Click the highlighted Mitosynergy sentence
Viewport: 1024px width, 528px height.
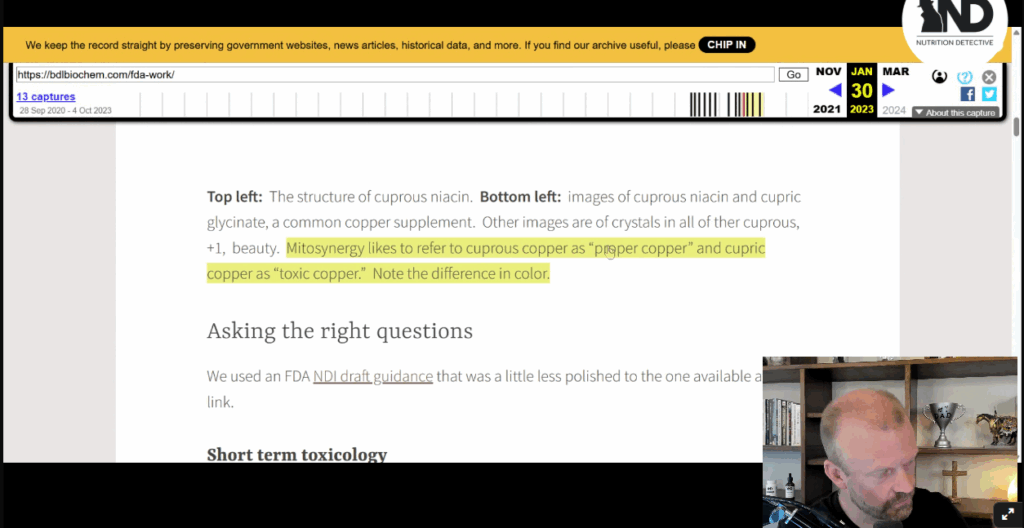[x=486, y=261]
